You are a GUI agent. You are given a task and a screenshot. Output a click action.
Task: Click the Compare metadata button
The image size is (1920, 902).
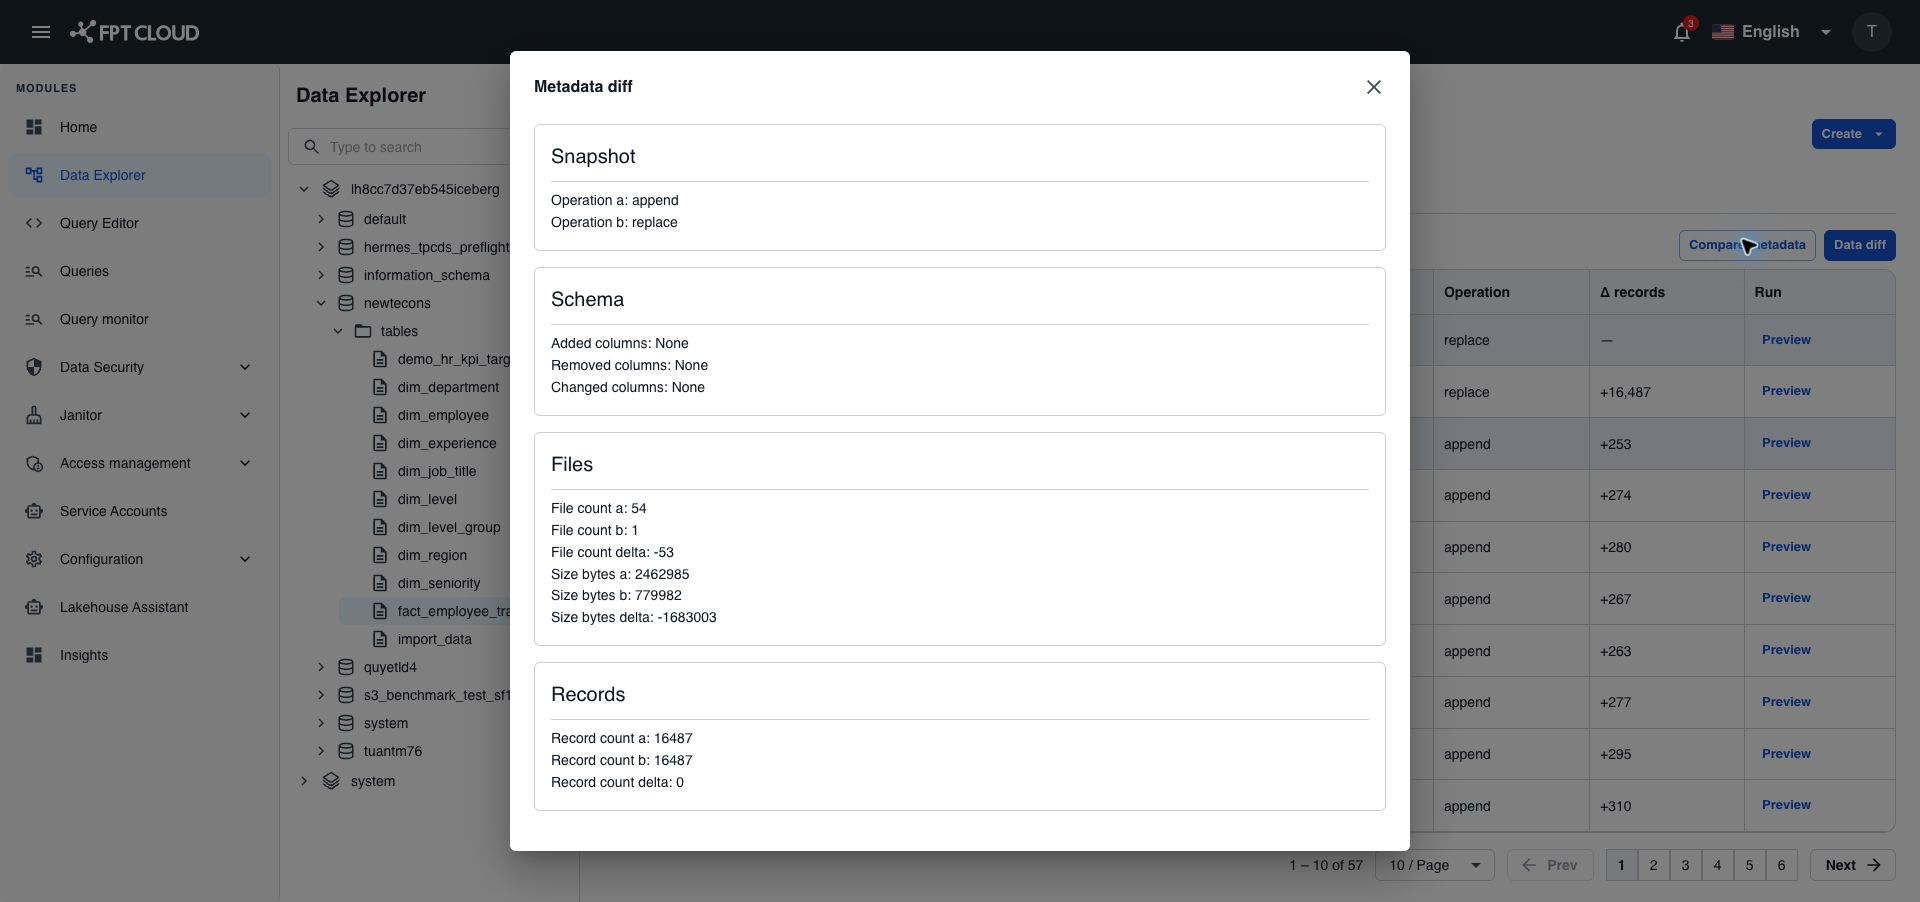click(x=1747, y=245)
